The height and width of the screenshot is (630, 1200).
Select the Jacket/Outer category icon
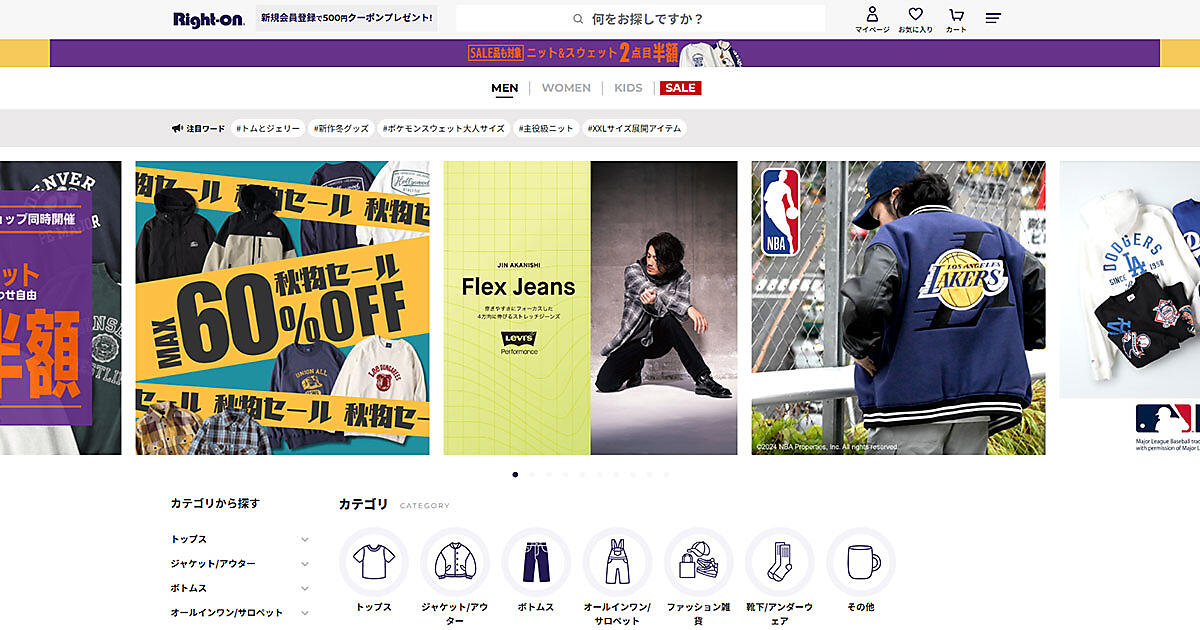455,562
